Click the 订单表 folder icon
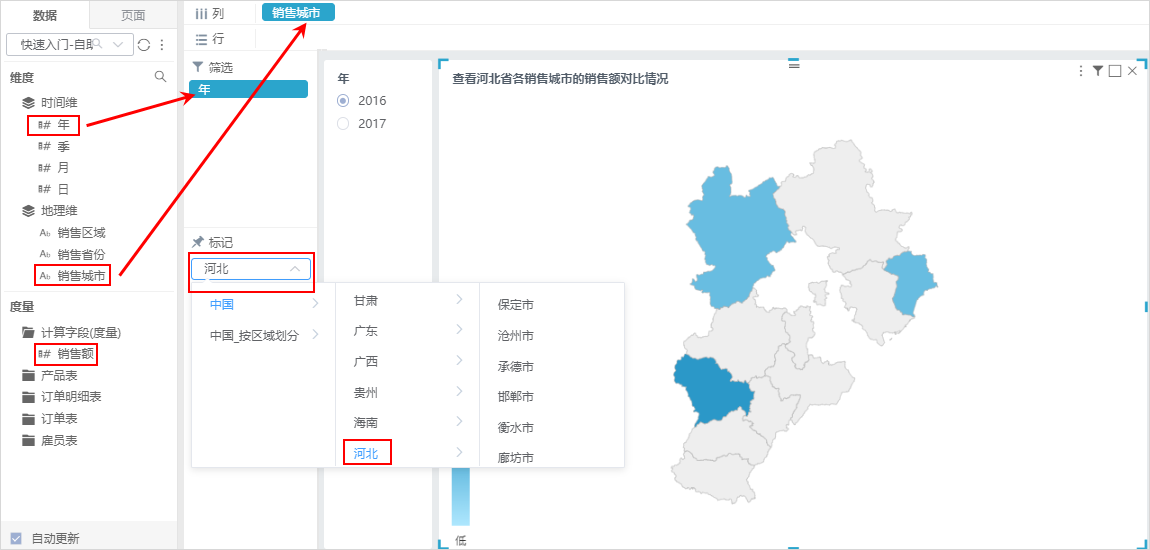Viewport: 1150px width, 550px height. pyautogui.click(x=29, y=419)
